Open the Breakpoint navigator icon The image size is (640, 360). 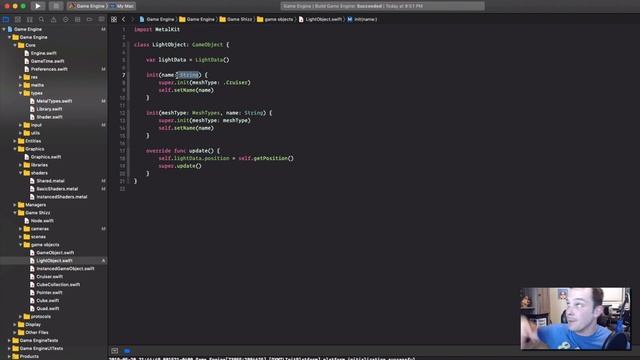coord(89,20)
